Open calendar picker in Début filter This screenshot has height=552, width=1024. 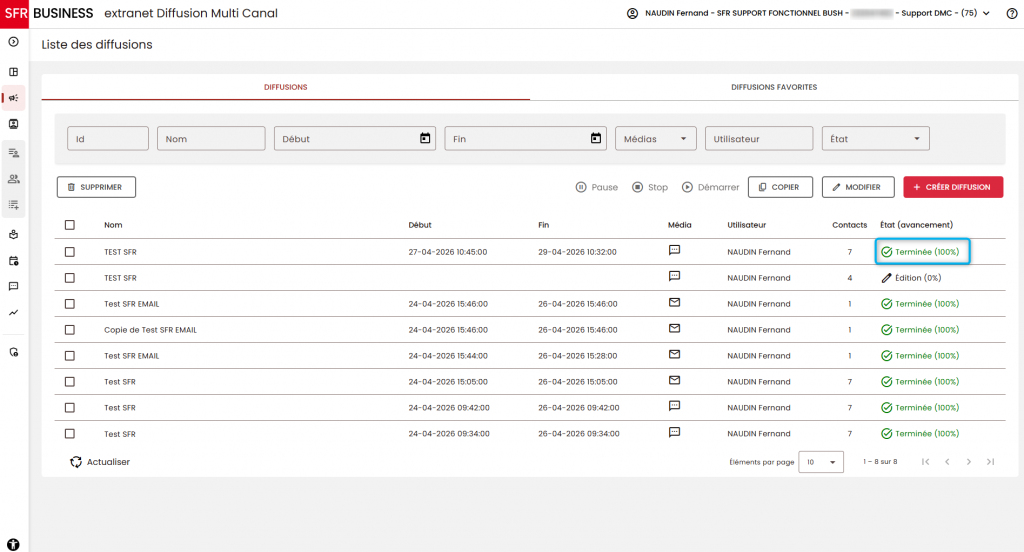tap(425, 138)
